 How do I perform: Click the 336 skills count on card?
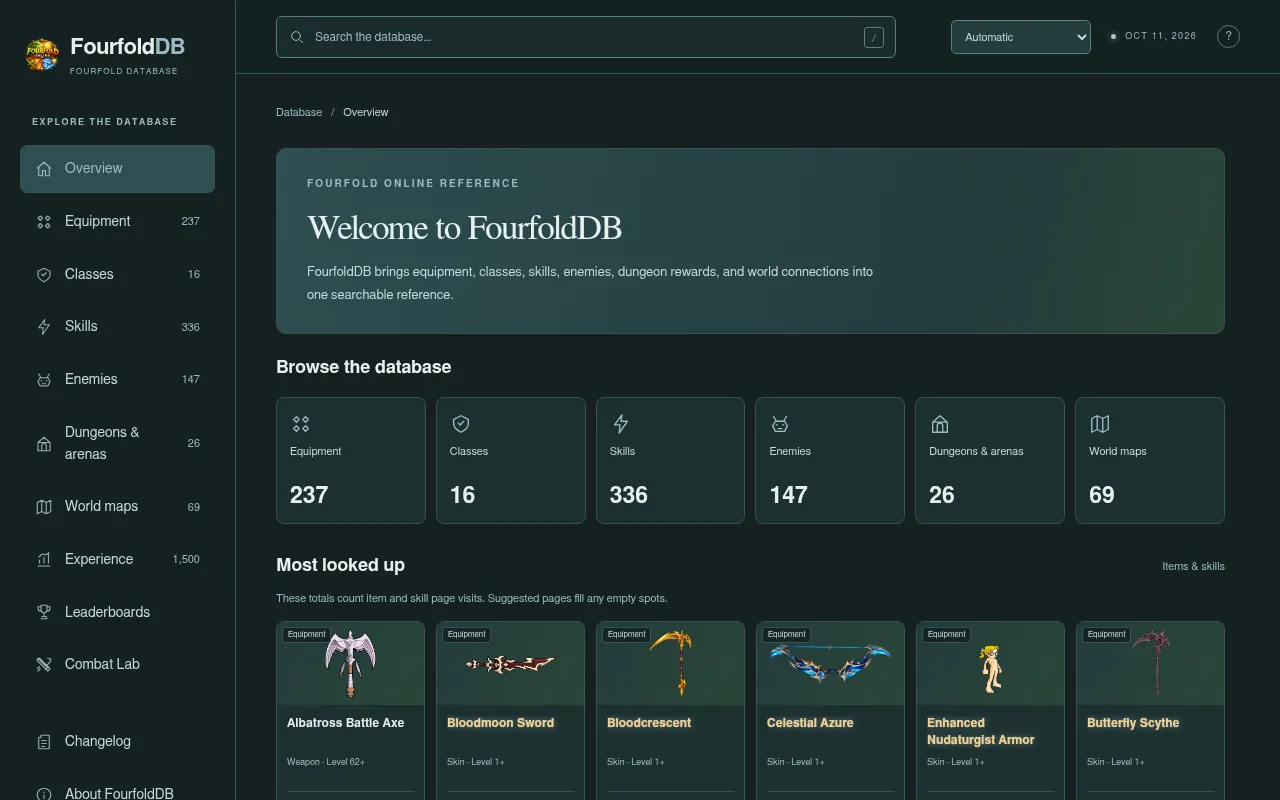[x=629, y=495]
